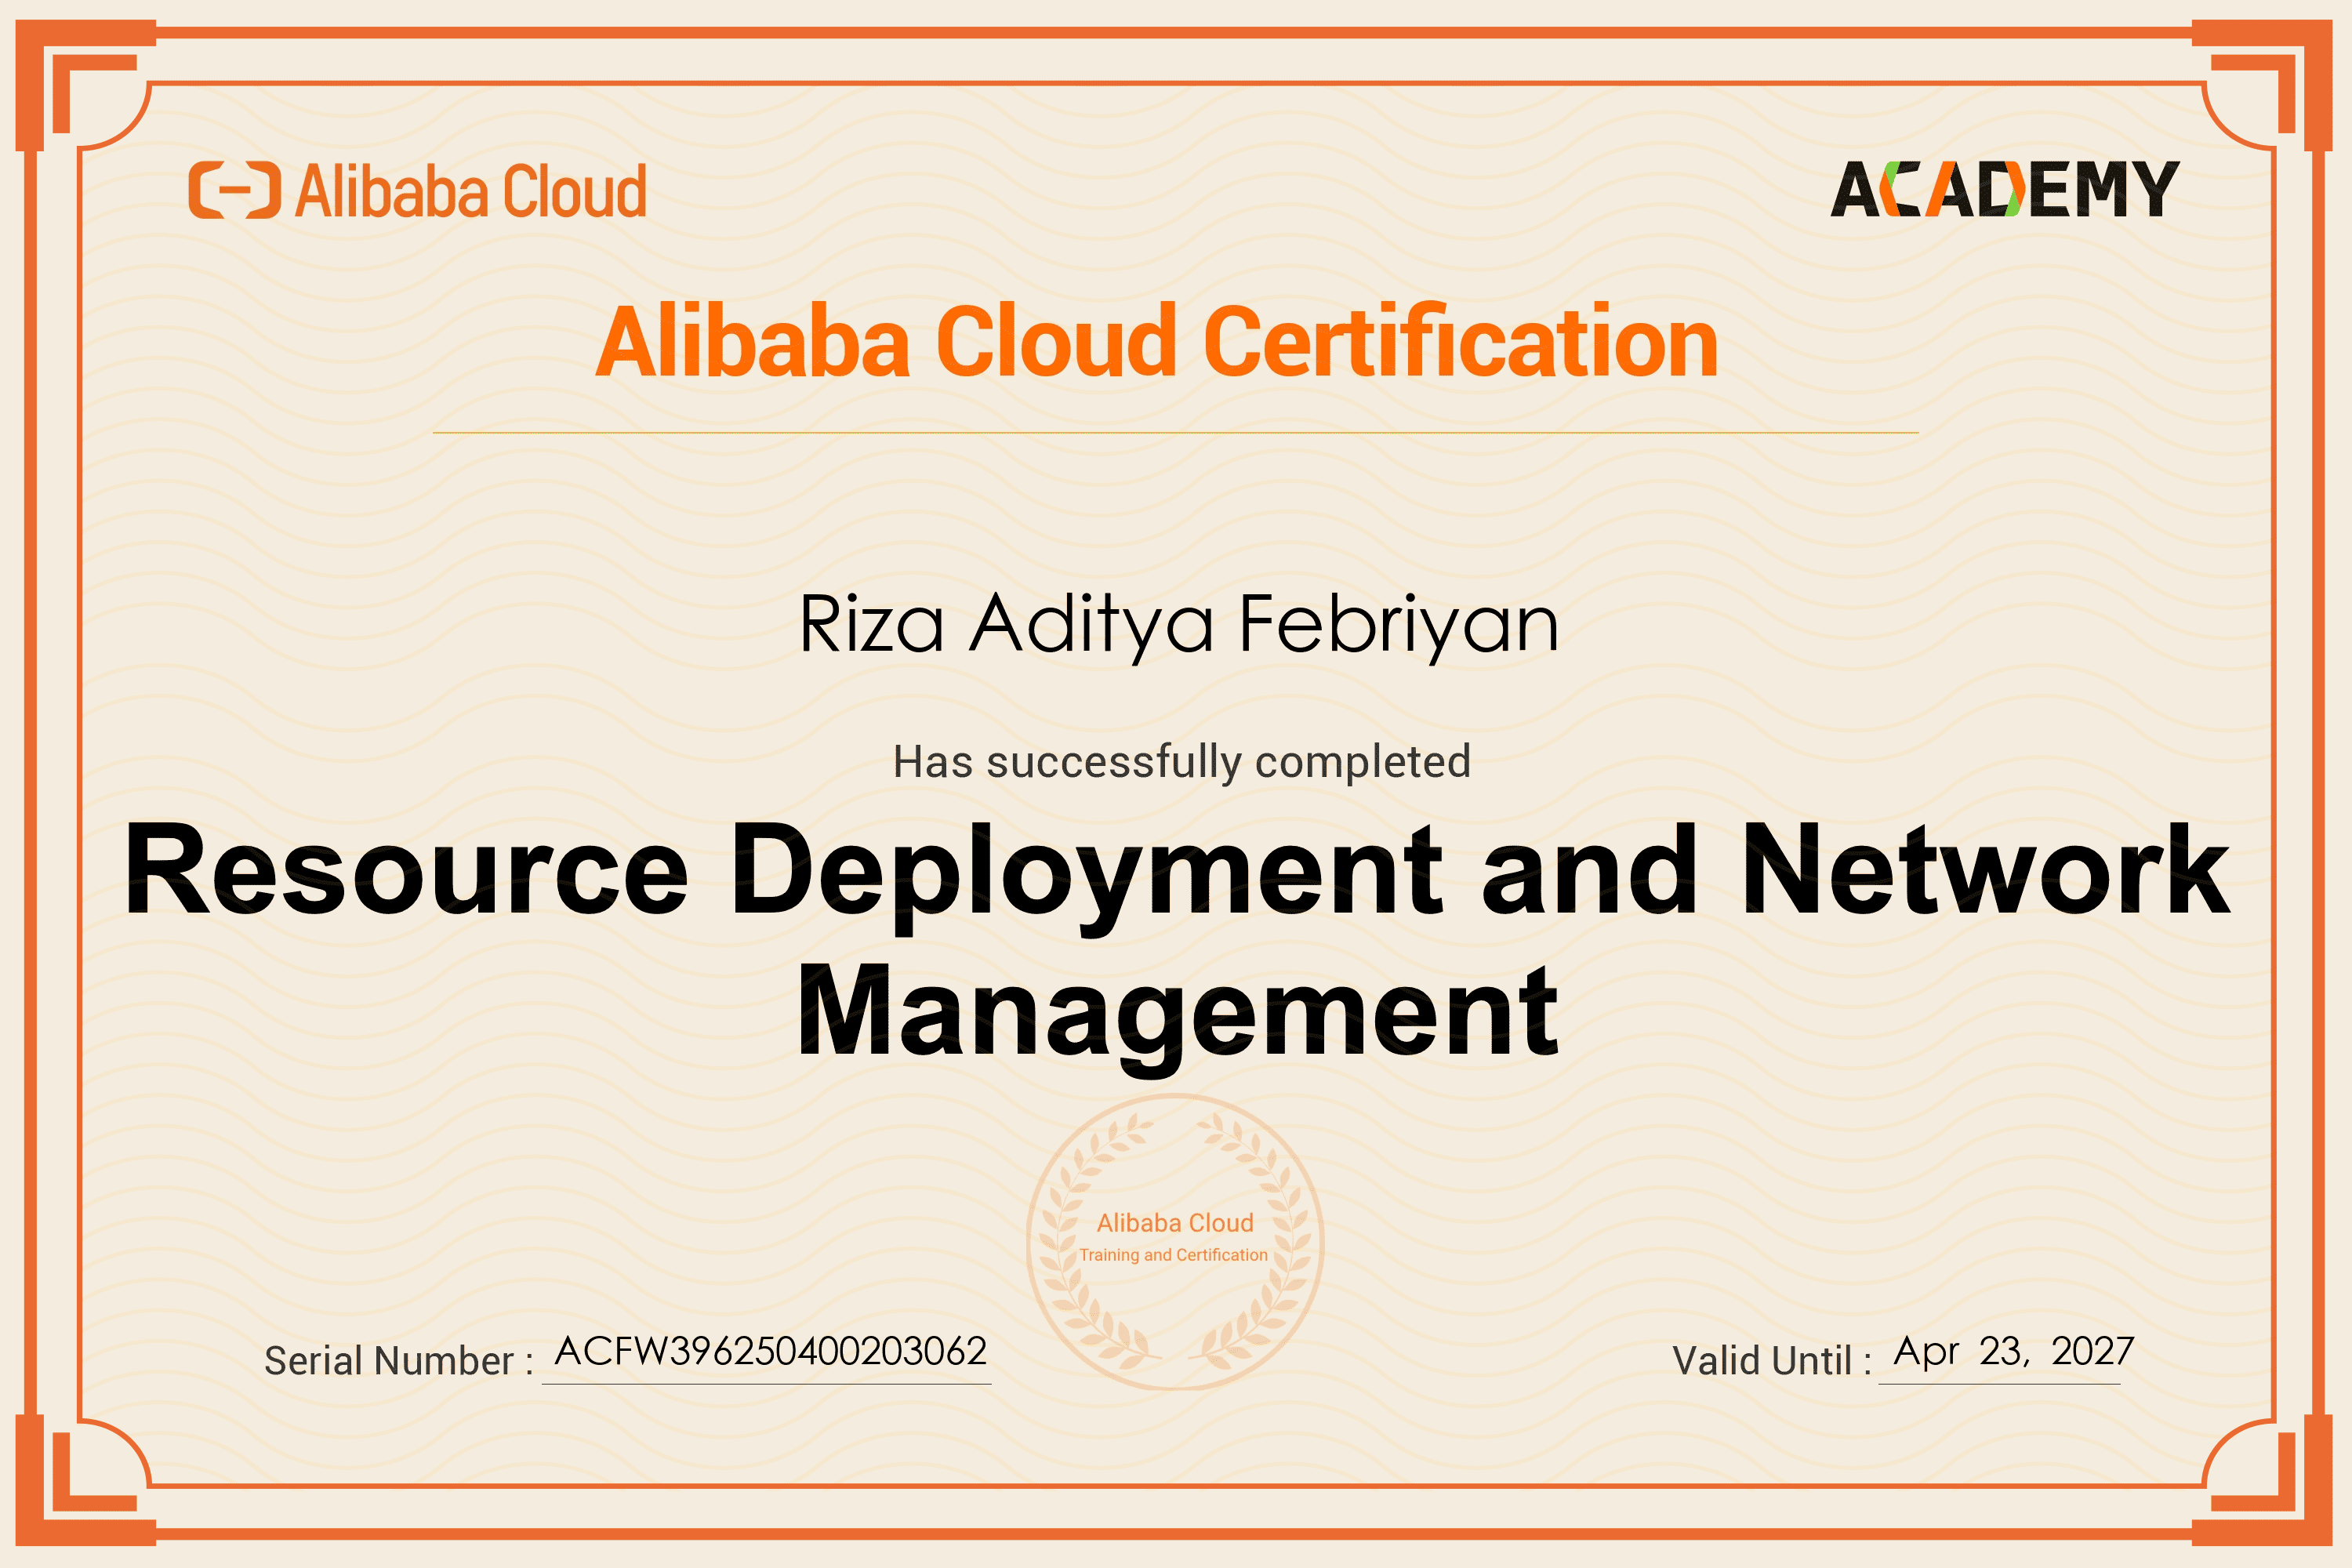The width and height of the screenshot is (2352, 1568).
Task: Click the thin horizontal divider under heading
Action: (1175, 432)
